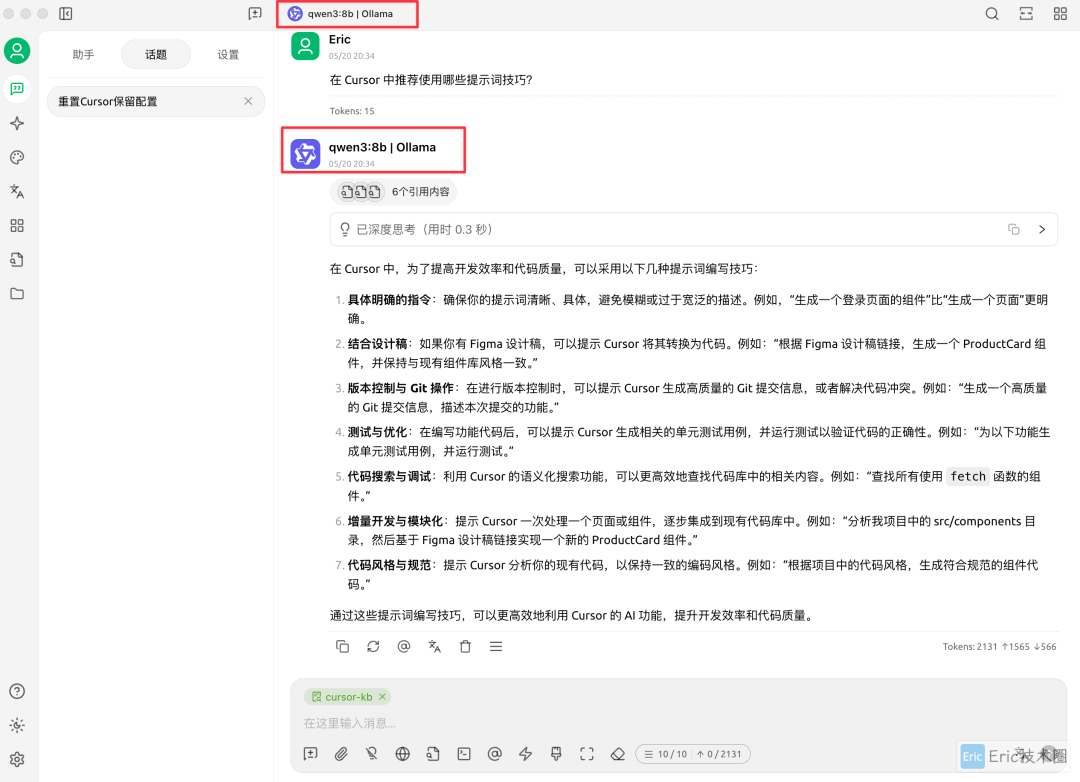Viewport: 1080px width, 782px height.
Task: Open the help docs question-mark icon
Action: pos(17,691)
